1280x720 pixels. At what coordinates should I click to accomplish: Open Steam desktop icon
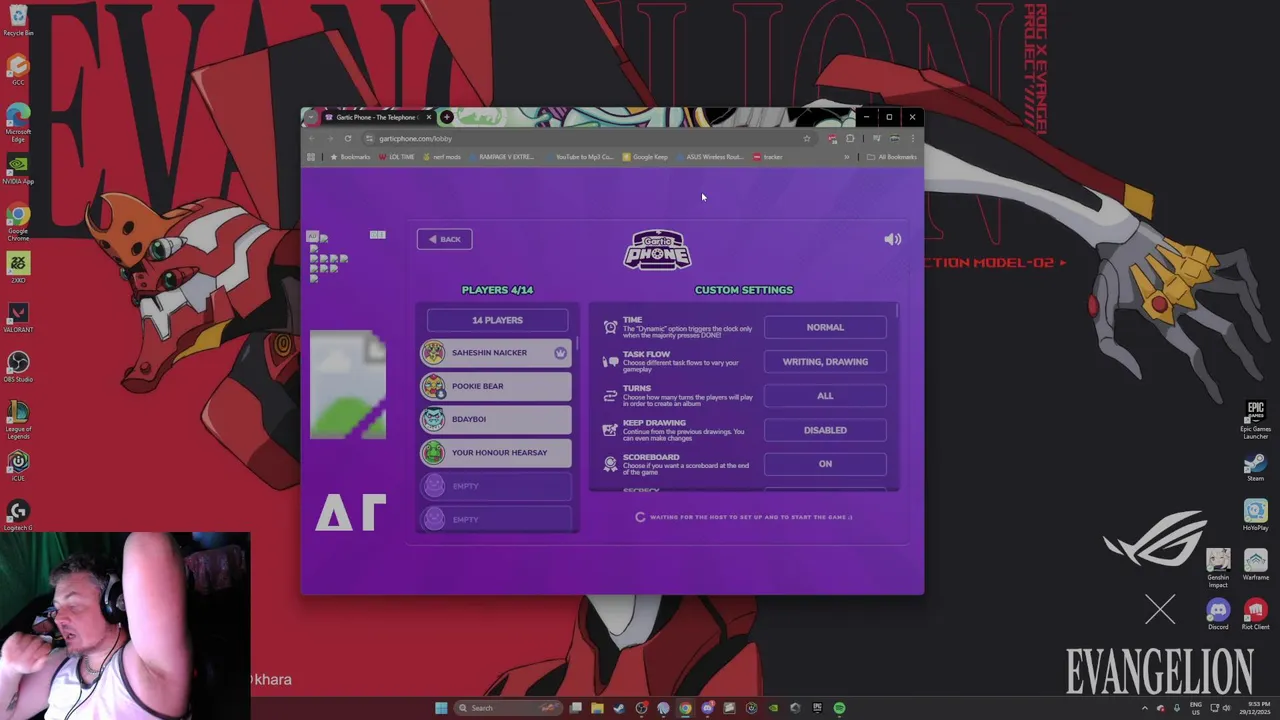pos(1255,467)
